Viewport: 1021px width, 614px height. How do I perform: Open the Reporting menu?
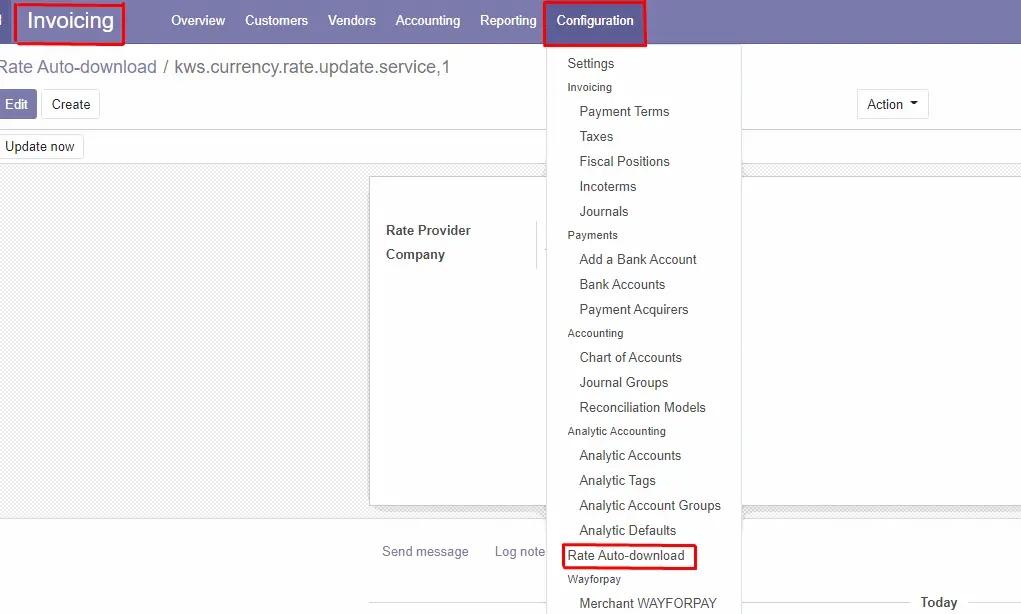[x=507, y=20]
